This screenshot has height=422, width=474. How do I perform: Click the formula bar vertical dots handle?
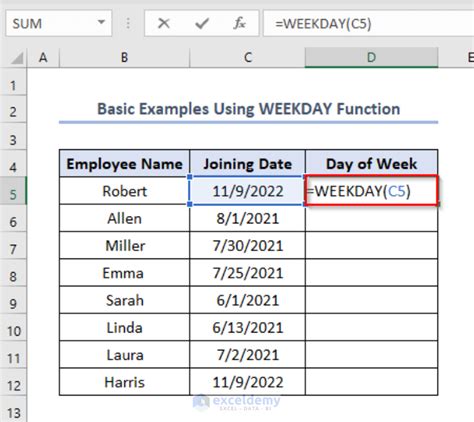(128, 24)
